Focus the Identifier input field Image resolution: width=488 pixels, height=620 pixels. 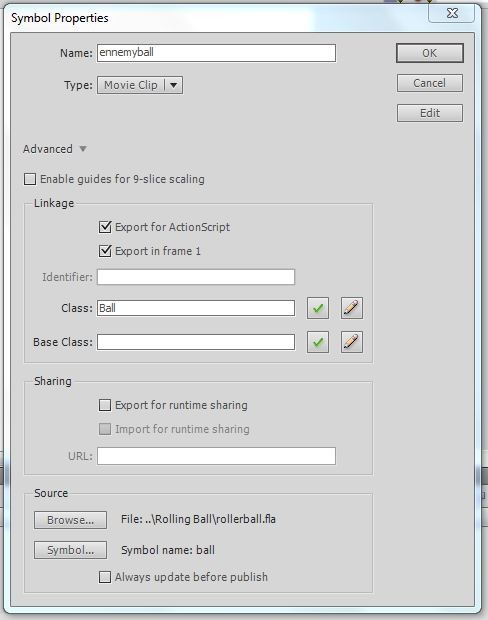[196, 277]
